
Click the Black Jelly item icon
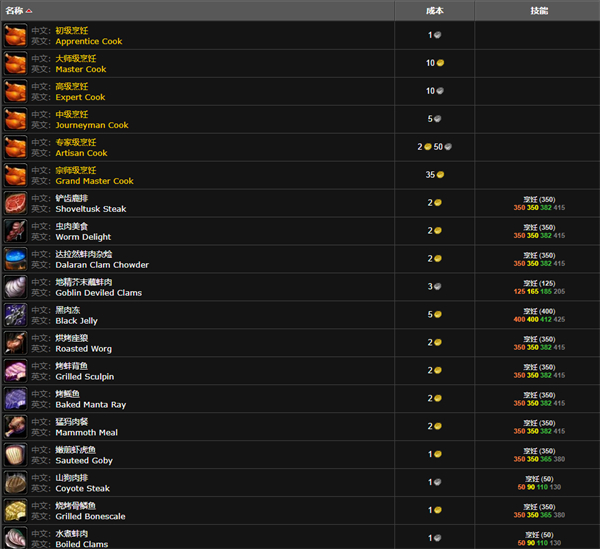click(15, 315)
